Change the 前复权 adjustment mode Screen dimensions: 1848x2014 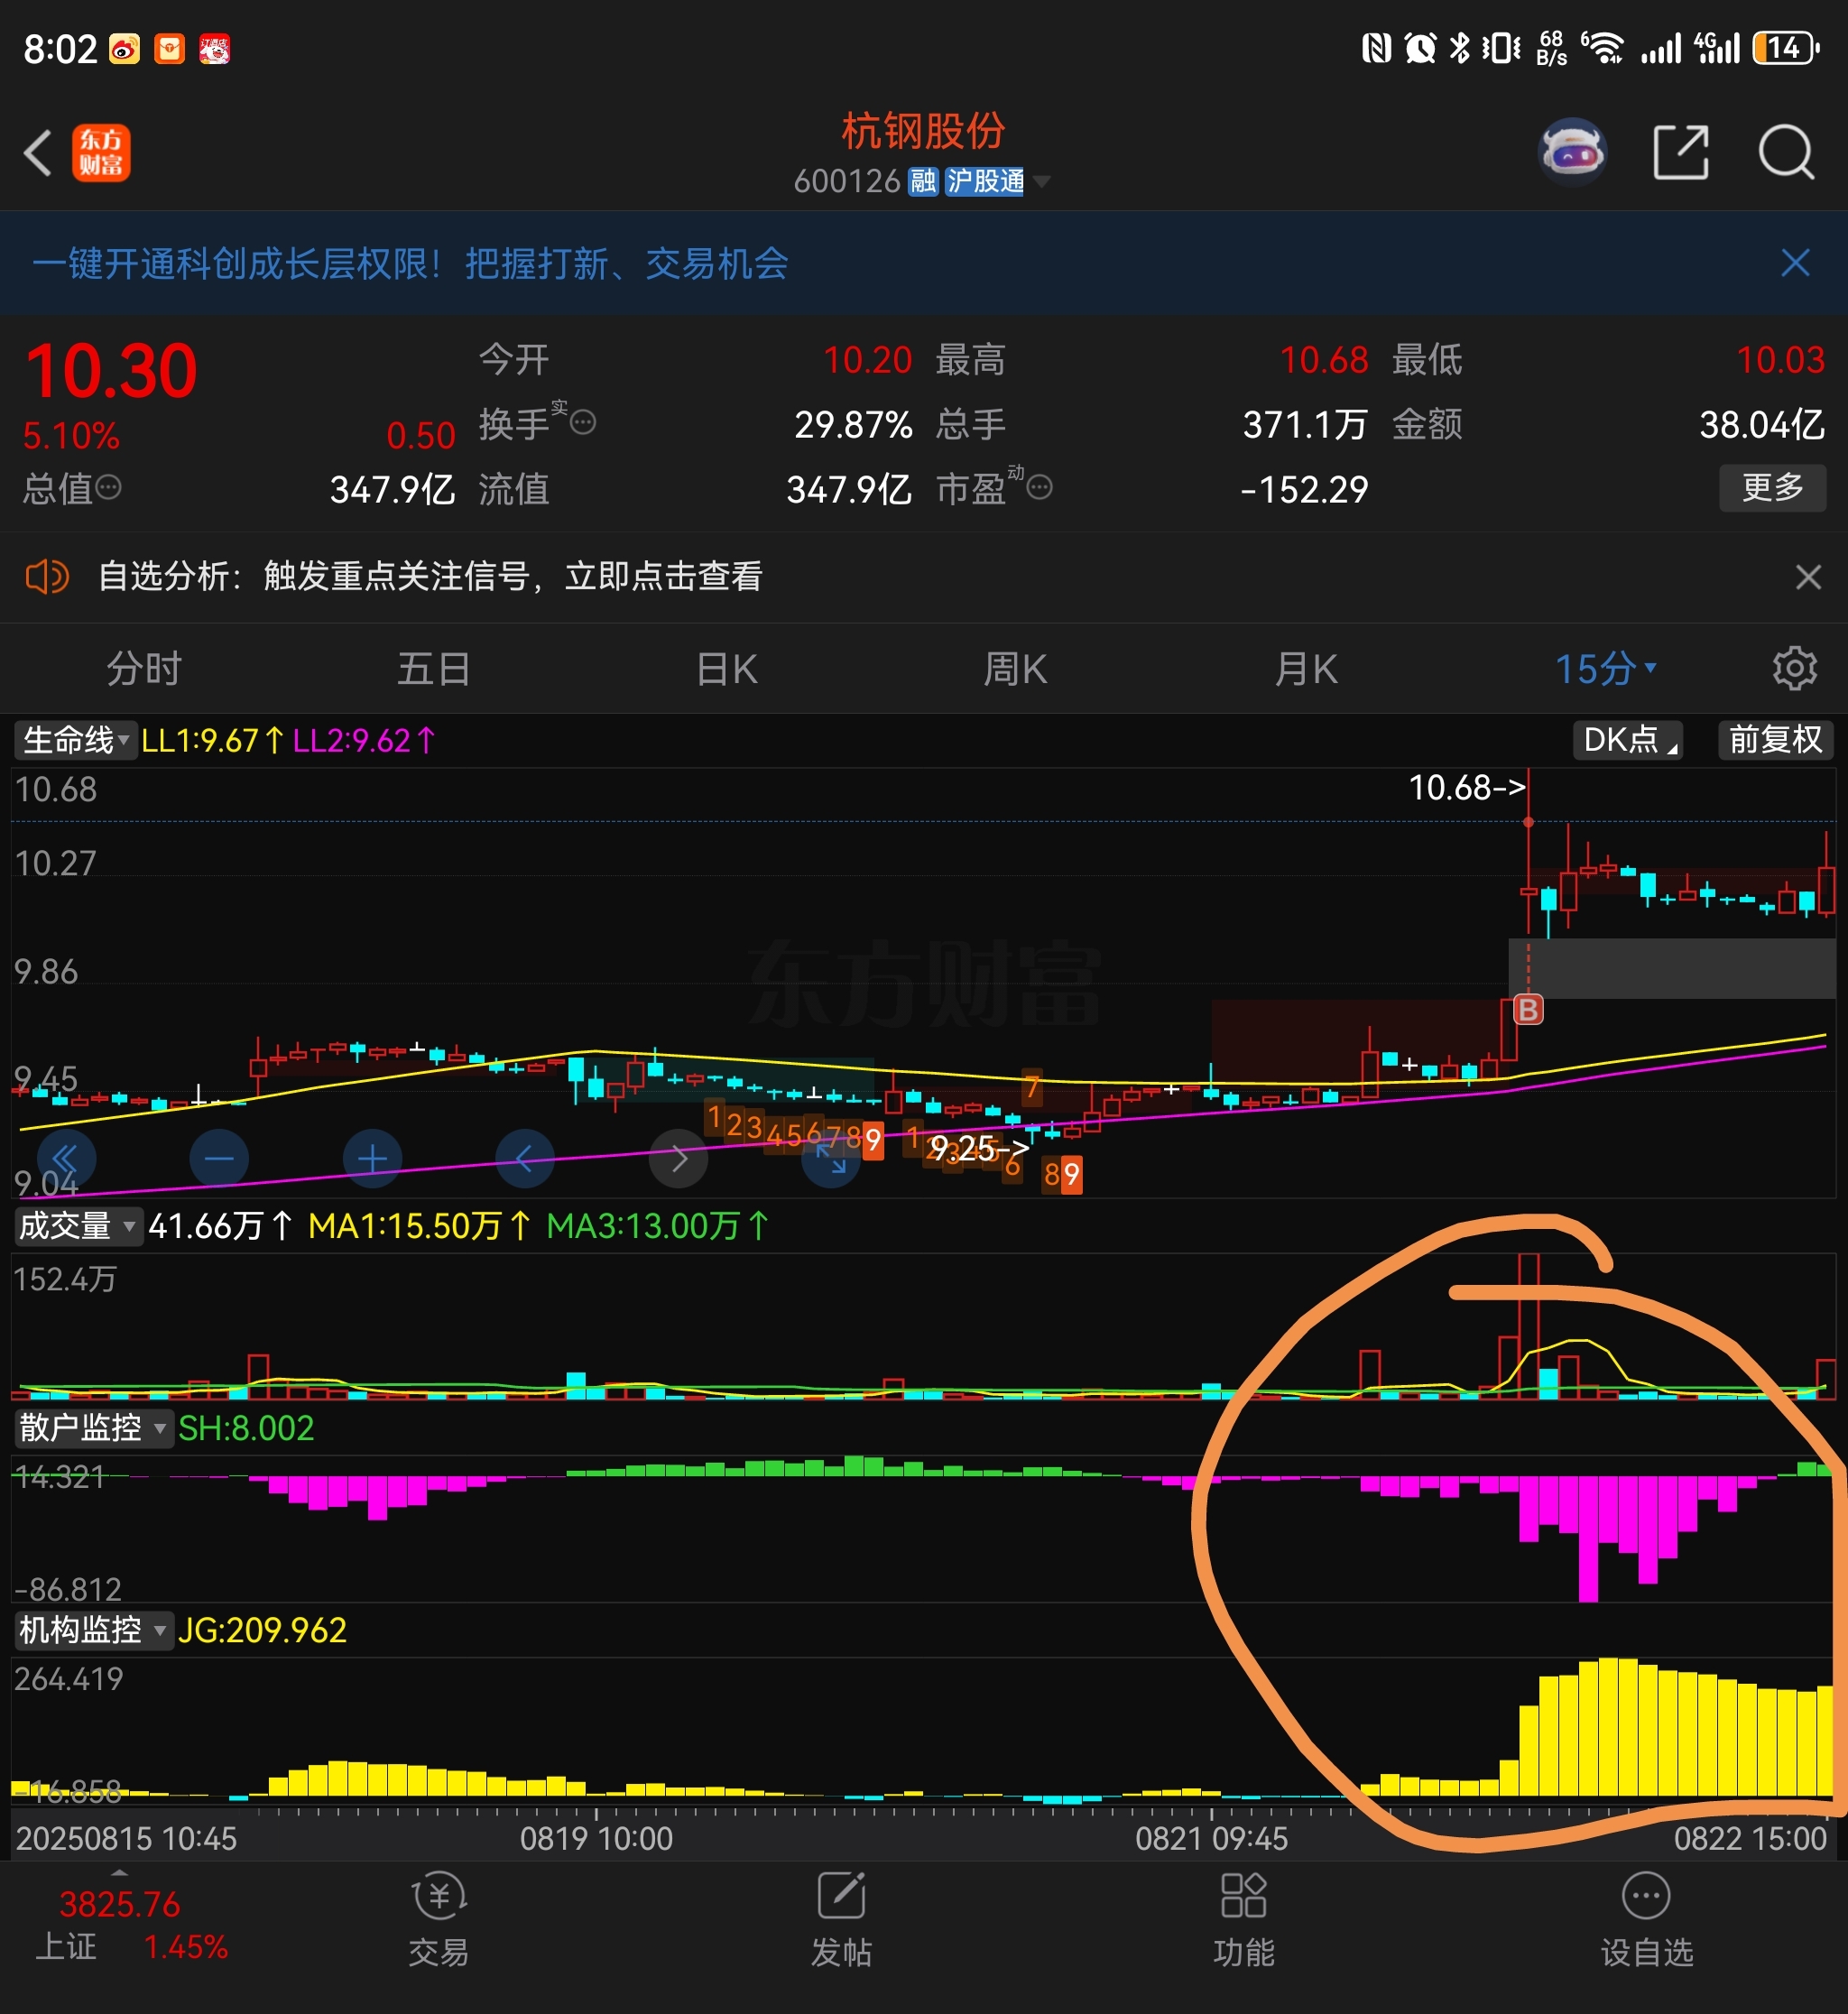pos(1775,740)
